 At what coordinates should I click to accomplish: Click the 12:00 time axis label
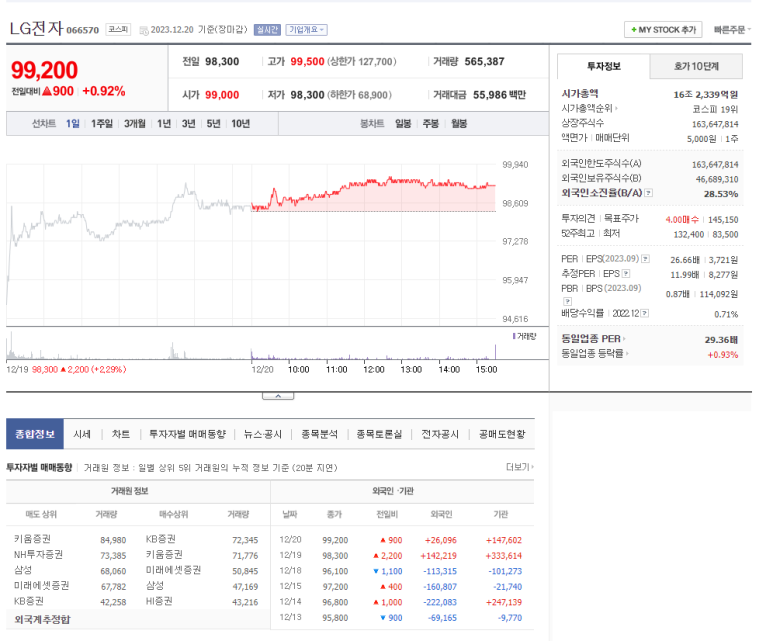374,369
